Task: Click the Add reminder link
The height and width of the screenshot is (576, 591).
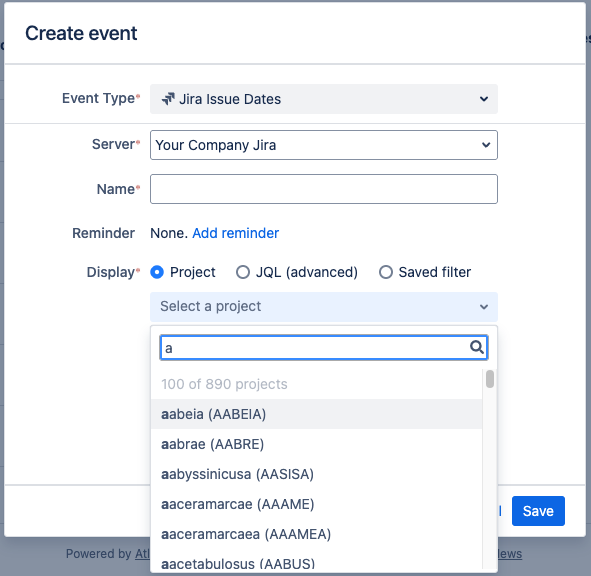Action: click(236, 233)
